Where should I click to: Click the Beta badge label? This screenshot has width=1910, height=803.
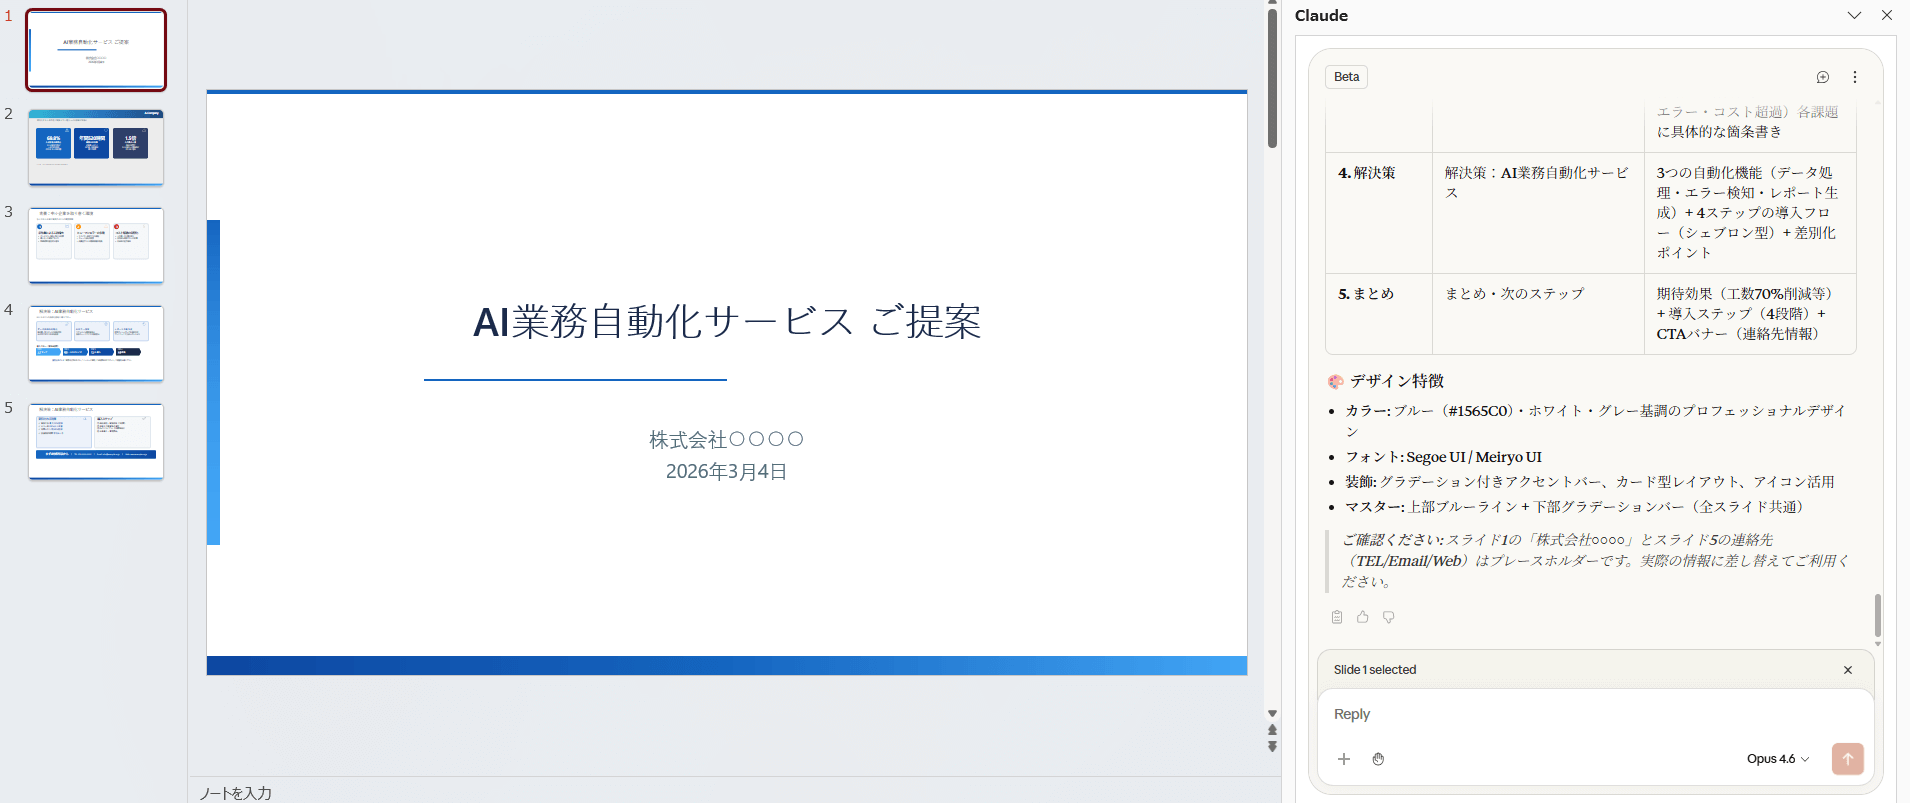(x=1346, y=77)
